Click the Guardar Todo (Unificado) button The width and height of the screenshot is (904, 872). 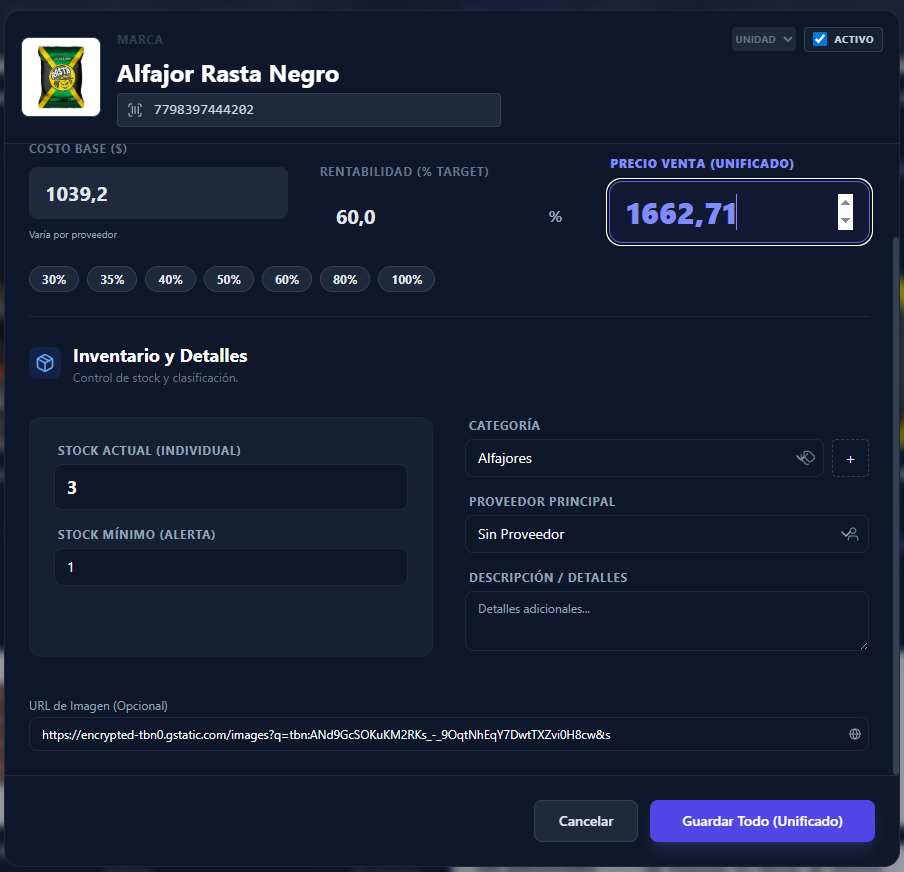pyautogui.click(x=762, y=820)
